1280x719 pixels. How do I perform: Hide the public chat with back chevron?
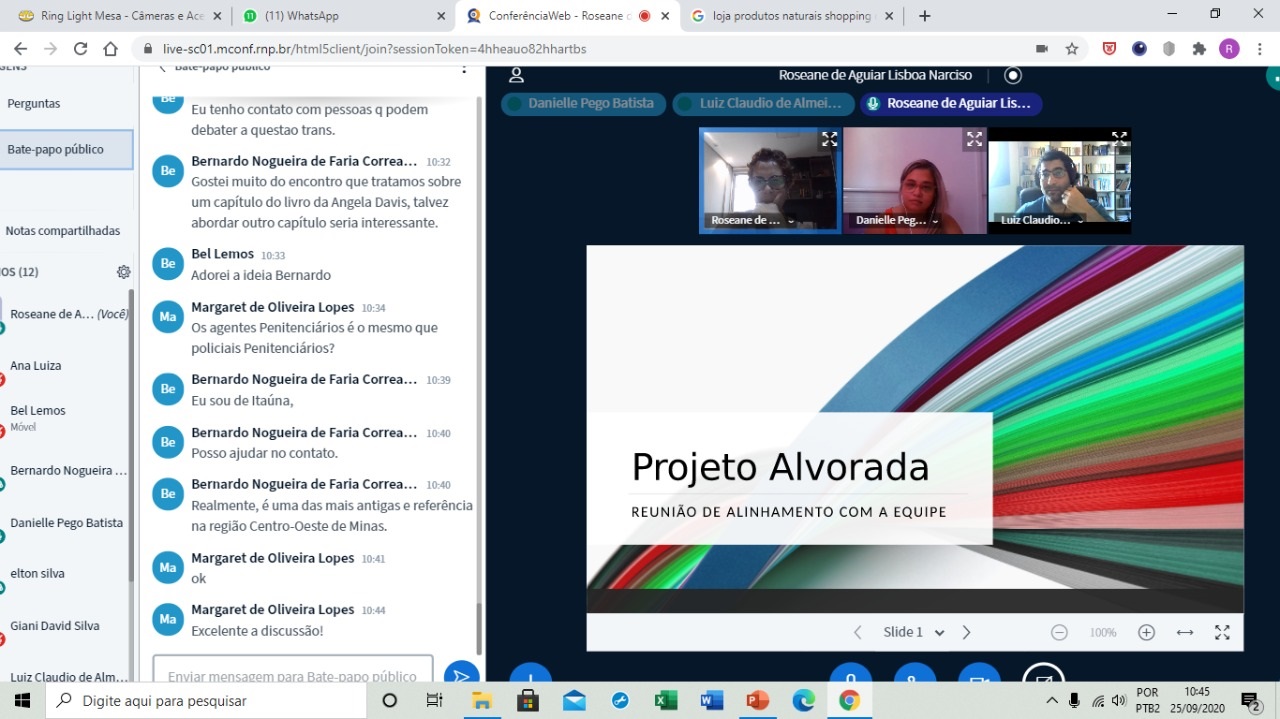tap(162, 69)
